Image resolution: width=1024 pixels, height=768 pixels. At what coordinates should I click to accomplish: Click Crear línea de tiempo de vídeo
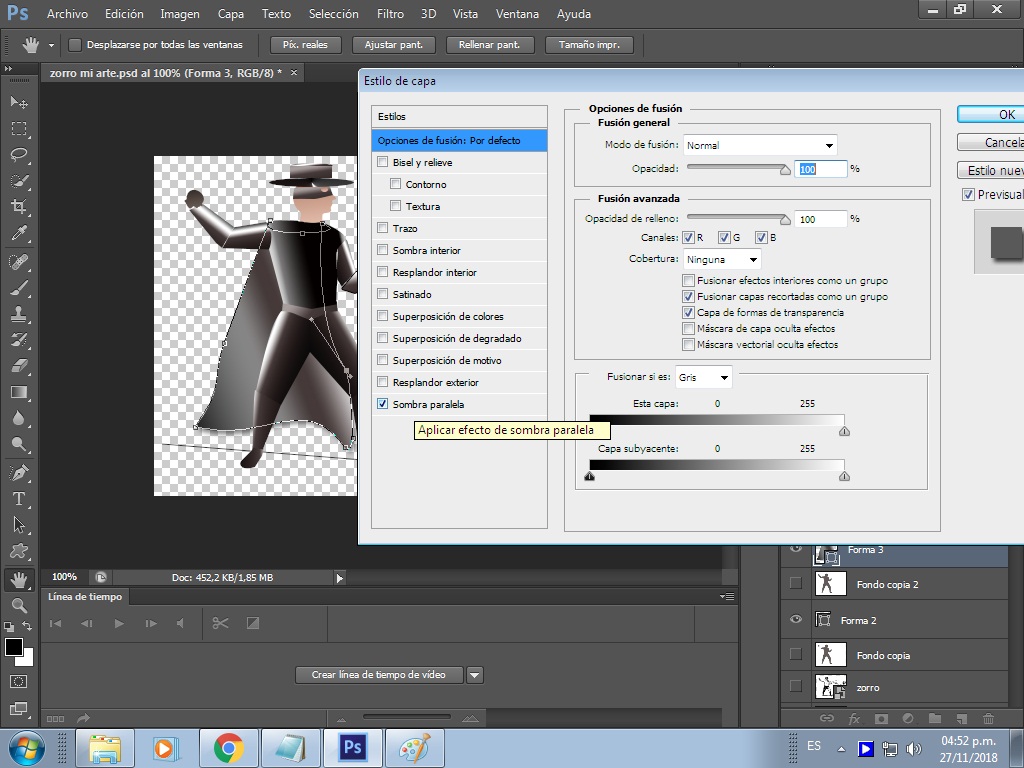pyautogui.click(x=379, y=675)
